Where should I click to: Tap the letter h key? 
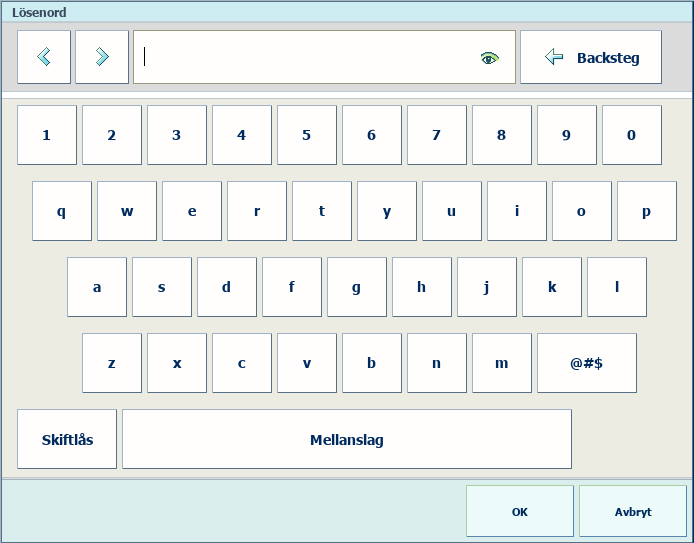click(422, 287)
